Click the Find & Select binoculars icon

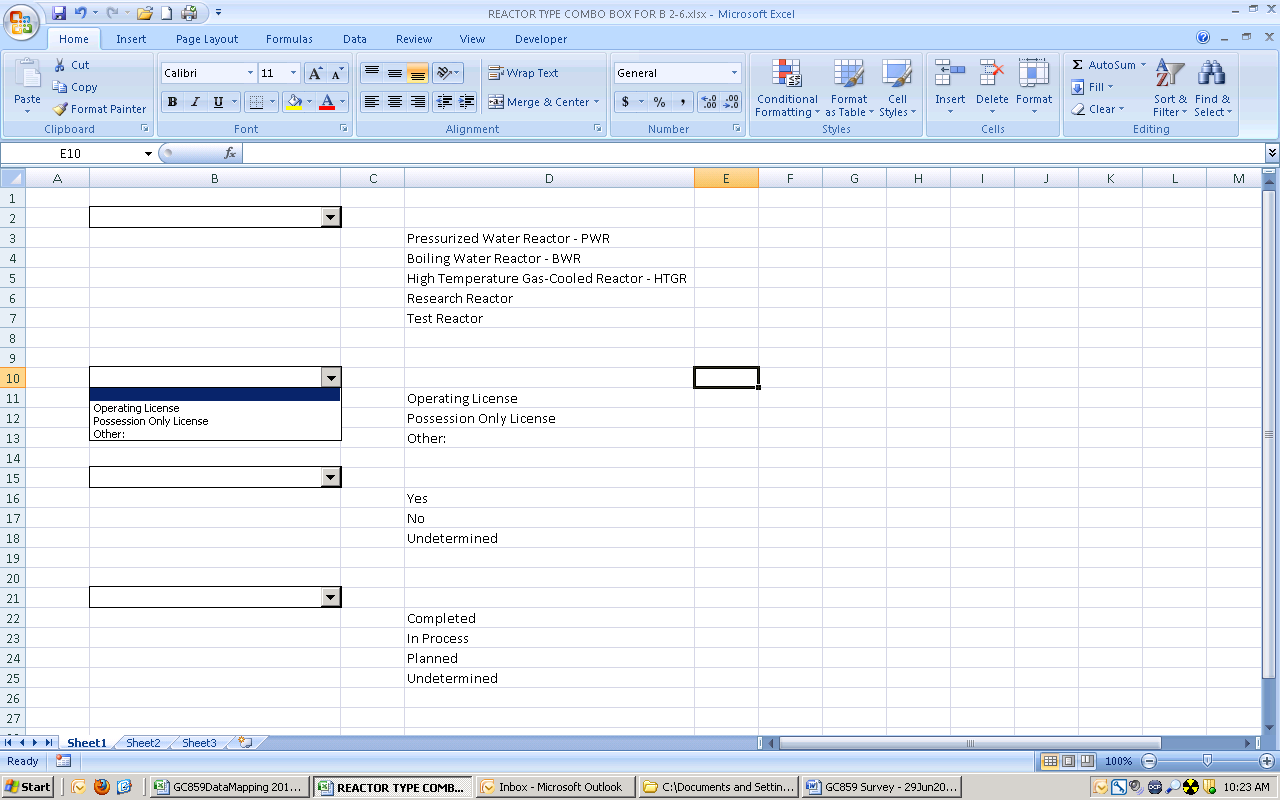1212,75
